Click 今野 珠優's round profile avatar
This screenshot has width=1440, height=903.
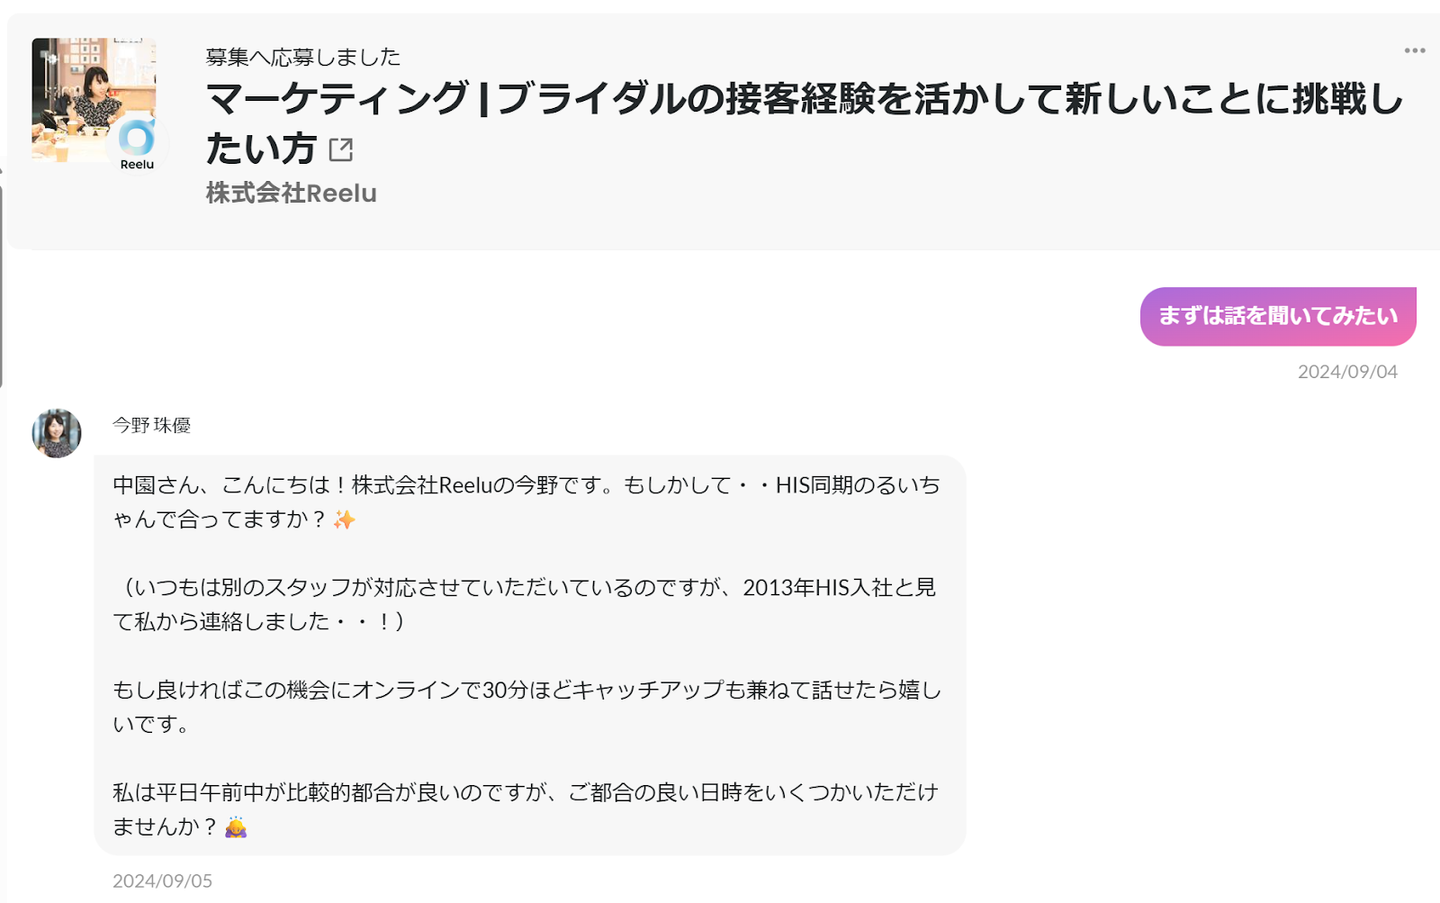[x=57, y=433]
